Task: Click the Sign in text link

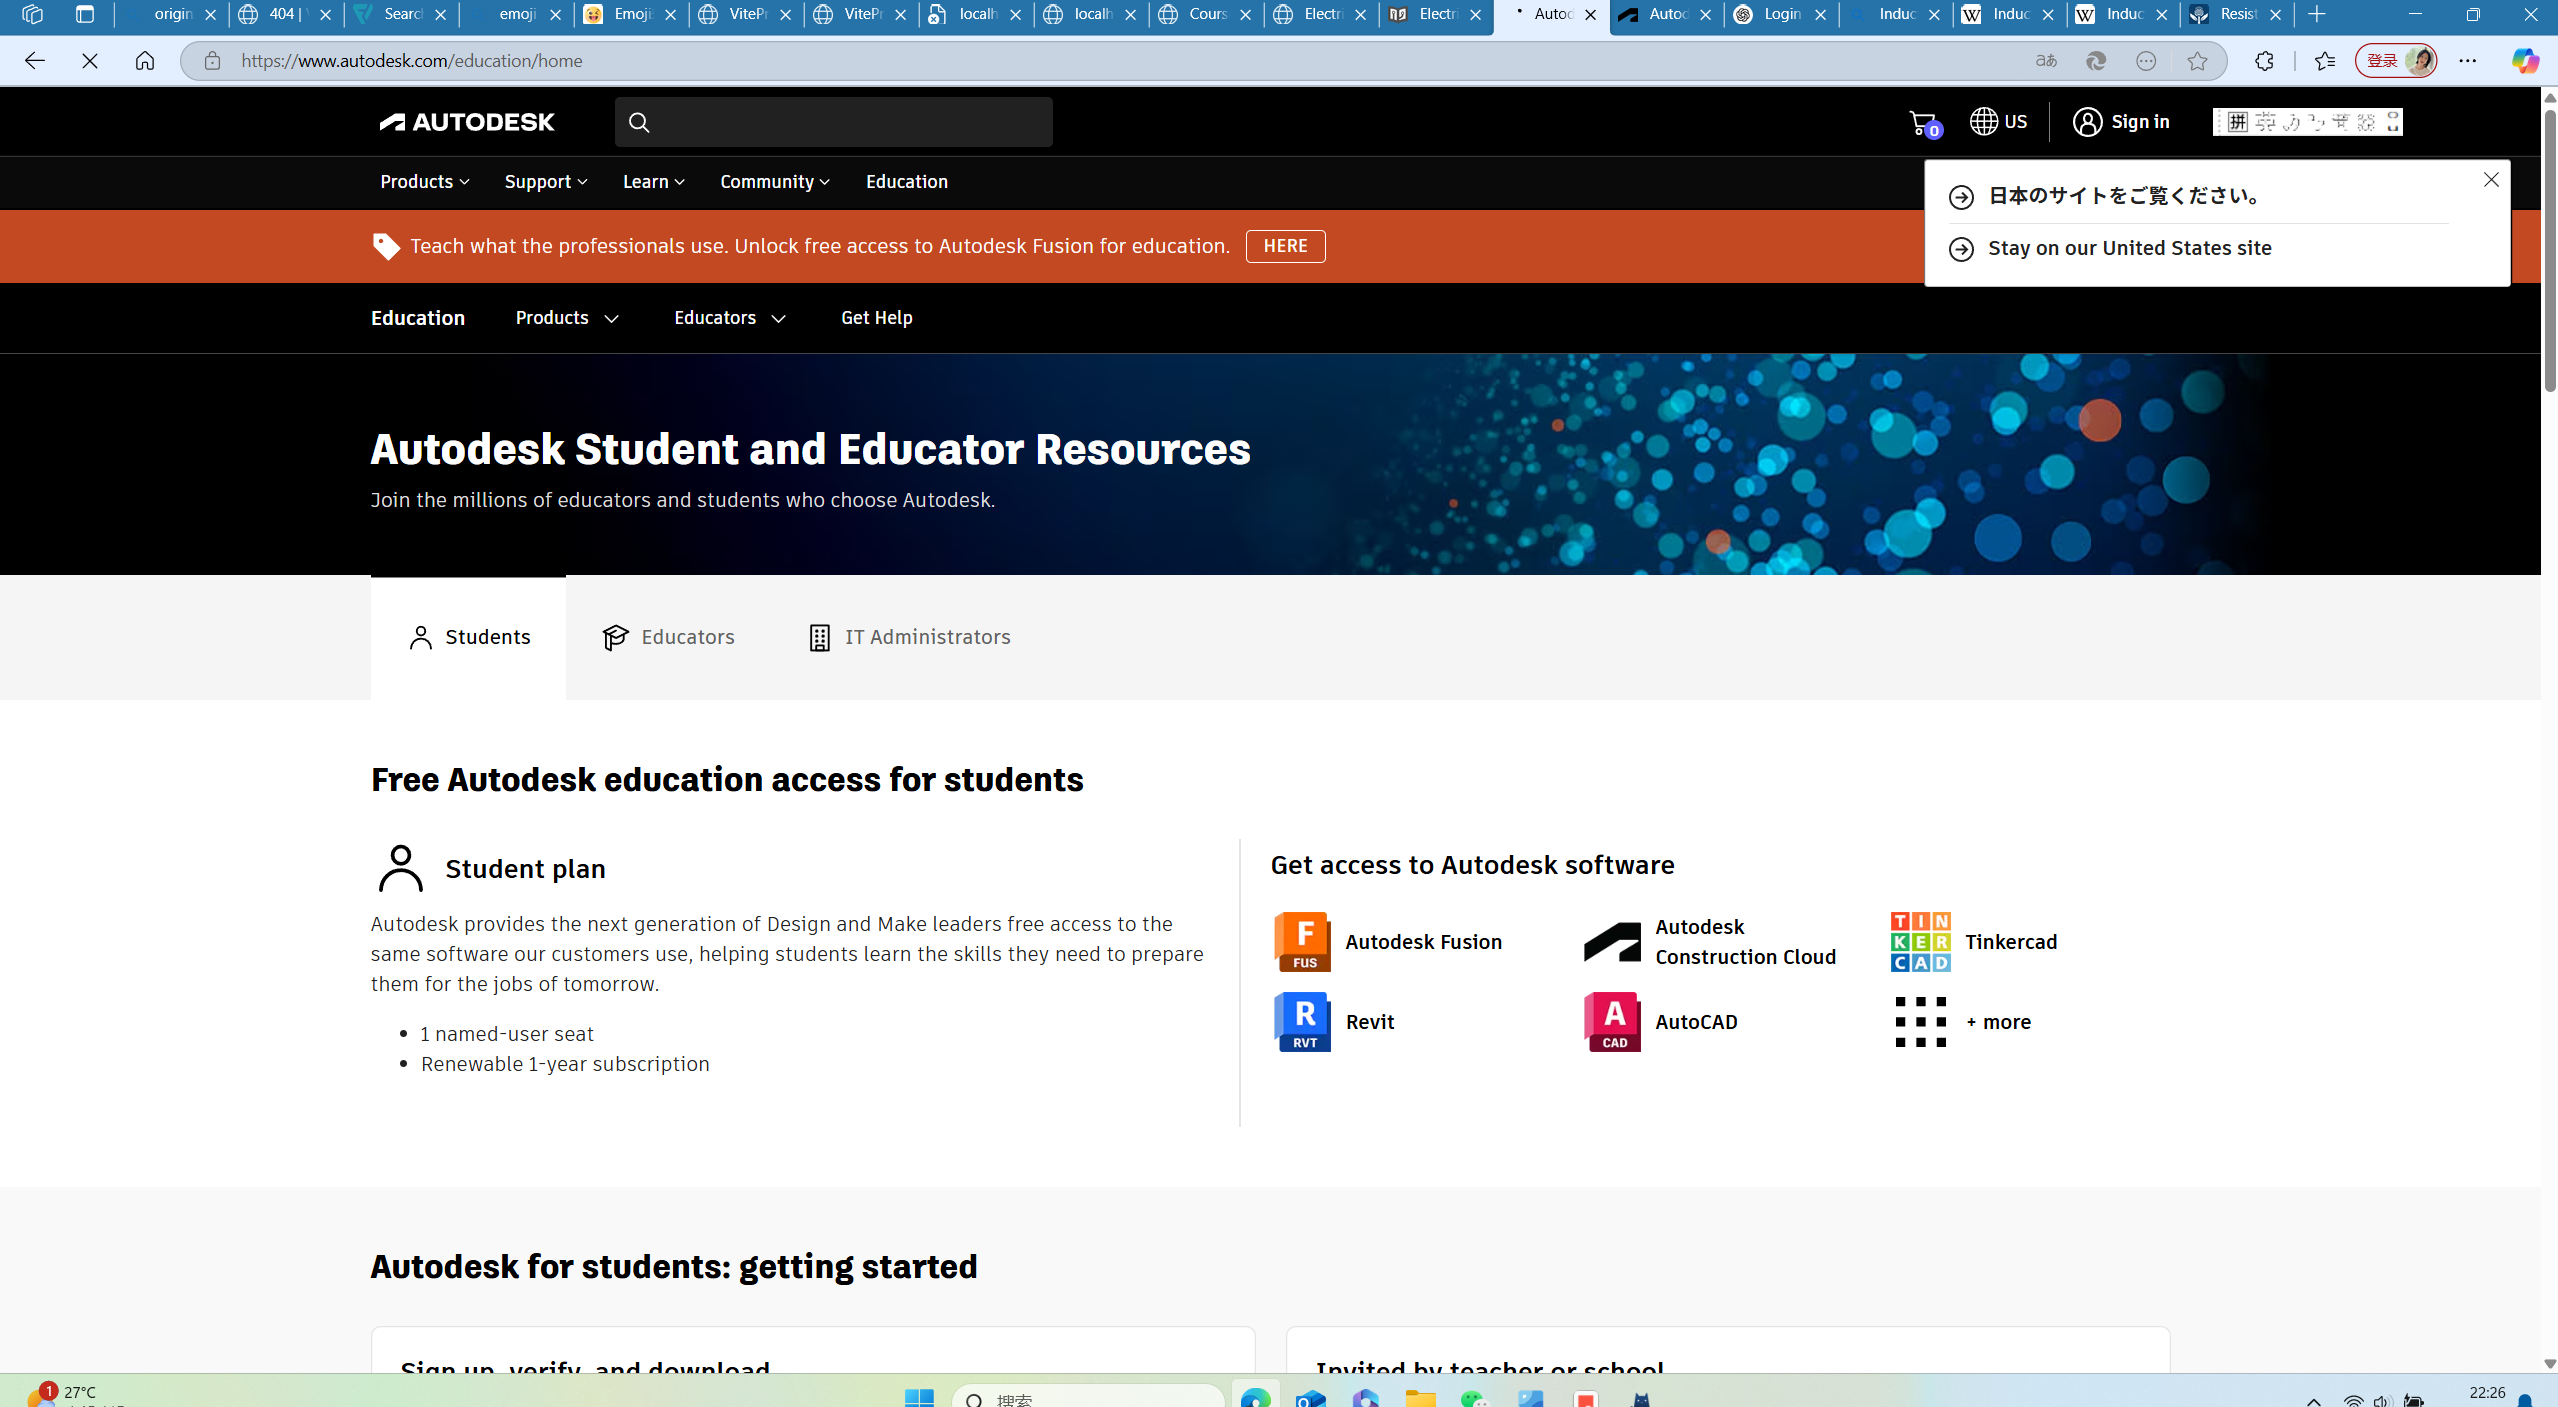Action: tap(2140, 122)
